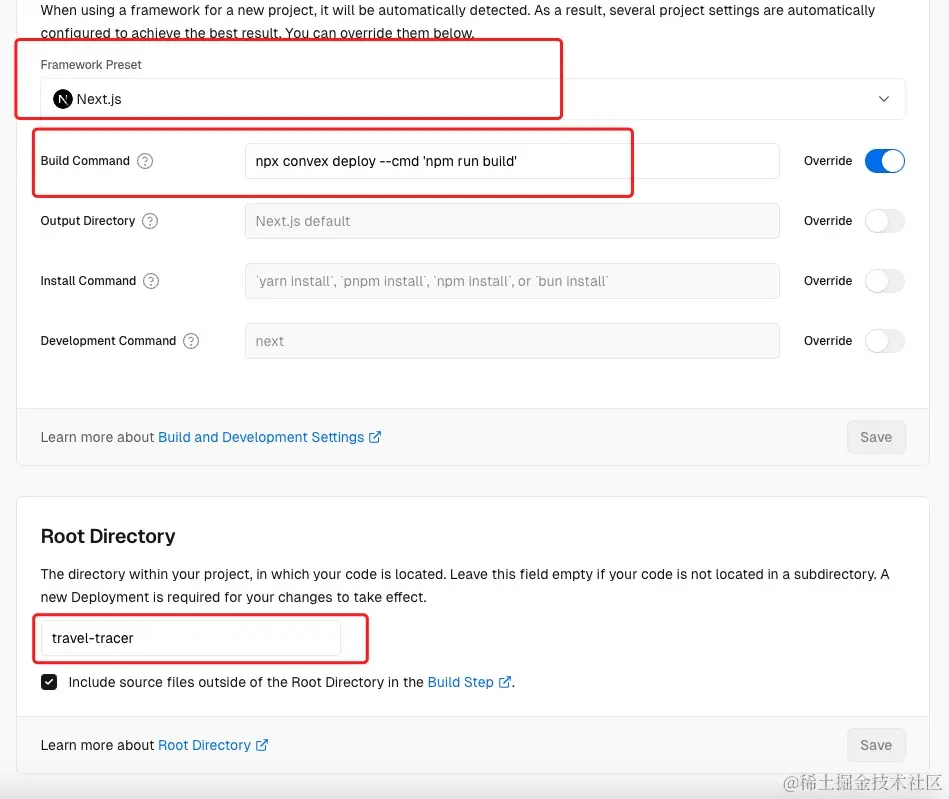This screenshot has height=799, width=949.
Task: Click external link icon beside Root Directory link
Action: point(261,745)
